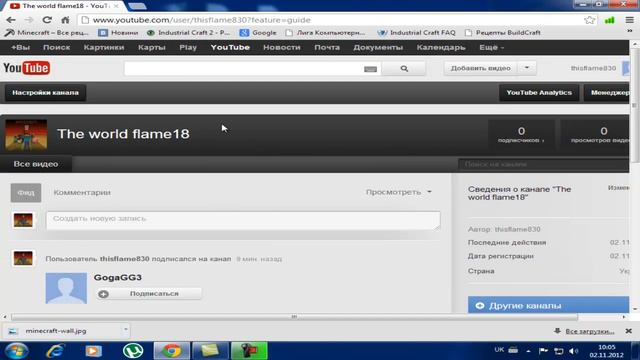Click the magnifier search button
This screenshot has height=360, width=640.
pos(404,69)
